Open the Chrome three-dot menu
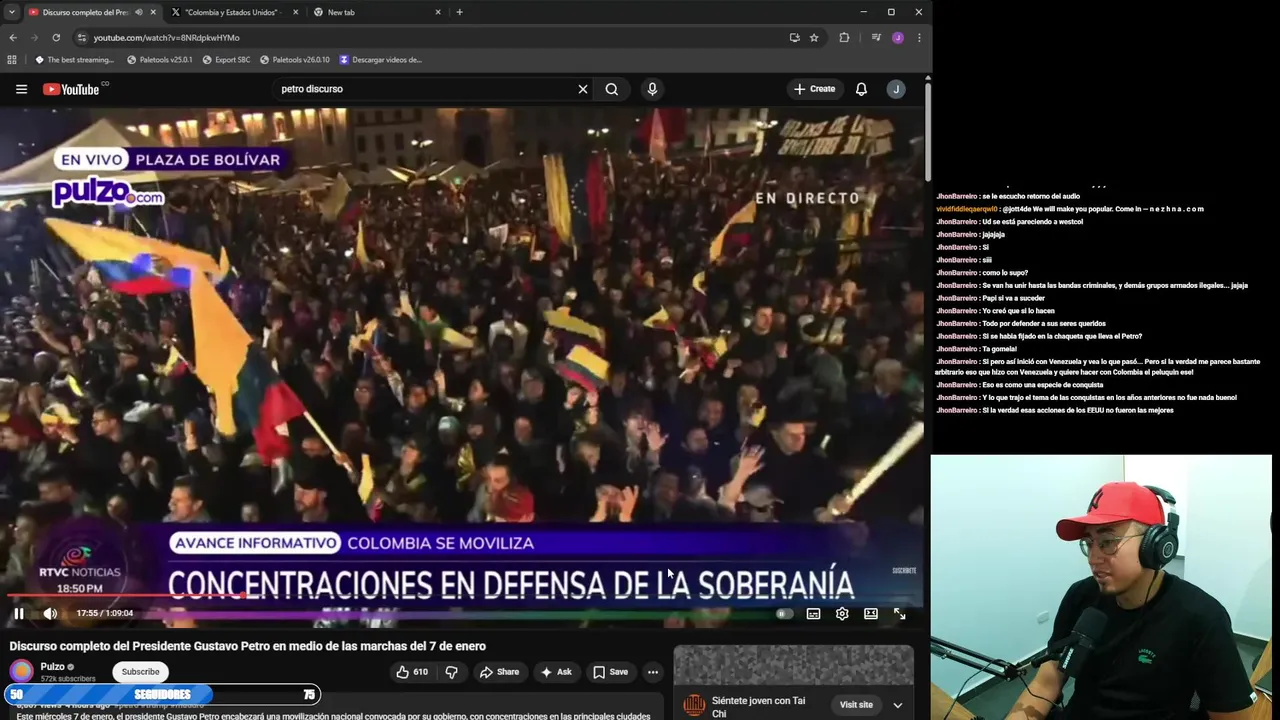 pos(919,37)
